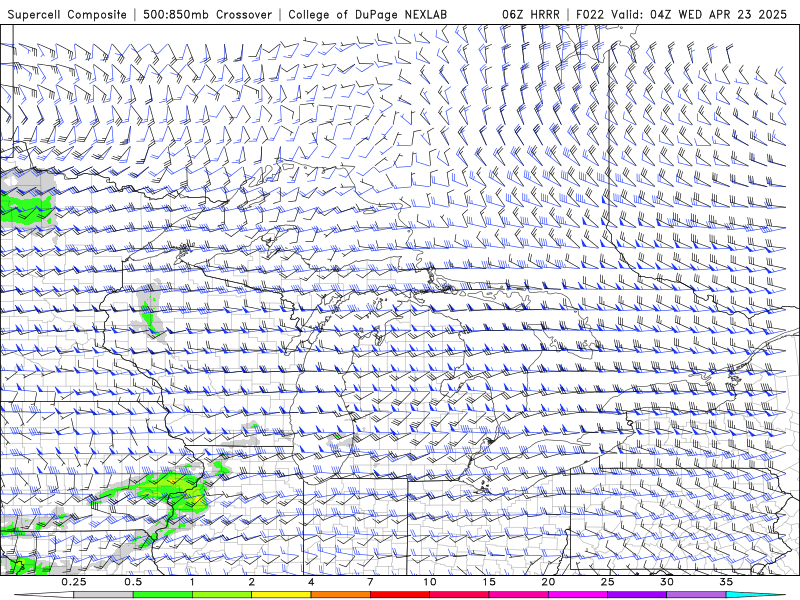
Task: Click the F022 Valid: 04Z WED APR 23 2025 text
Action: [681, 14]
